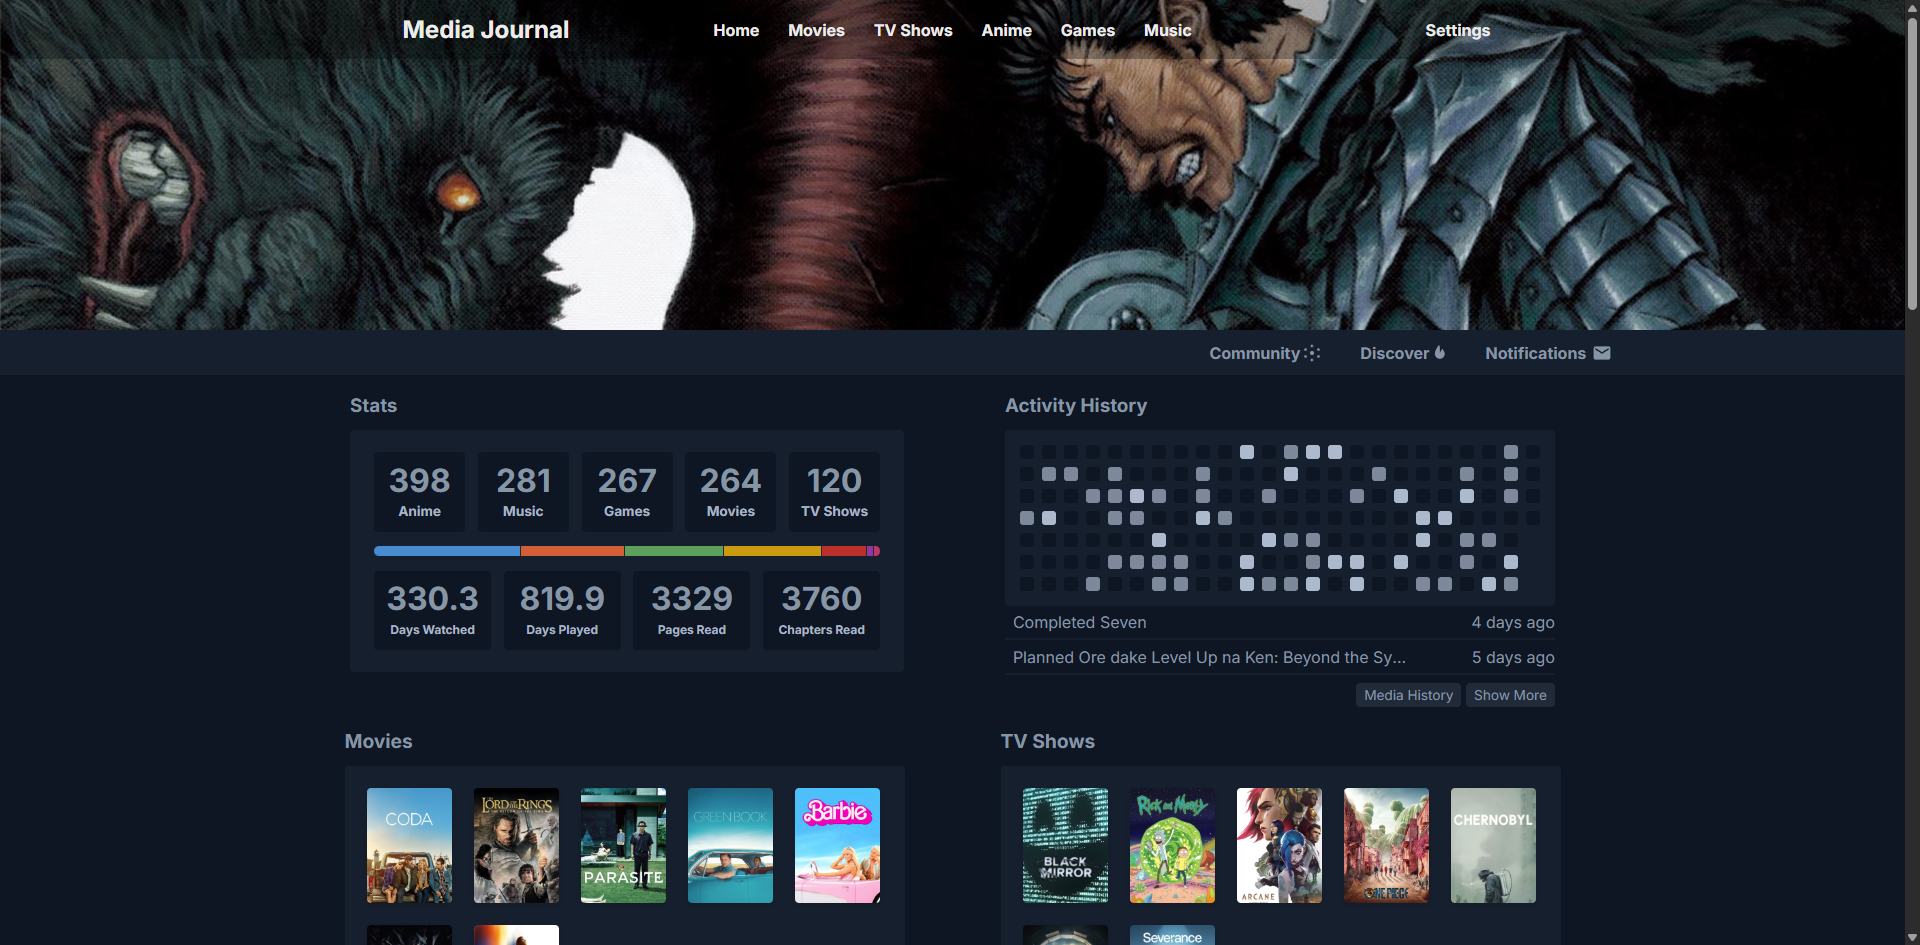This screenshot has width=1920, height=945.
Task: Open Music in the top navigation bar
Action: click(x=1167, y=30)
